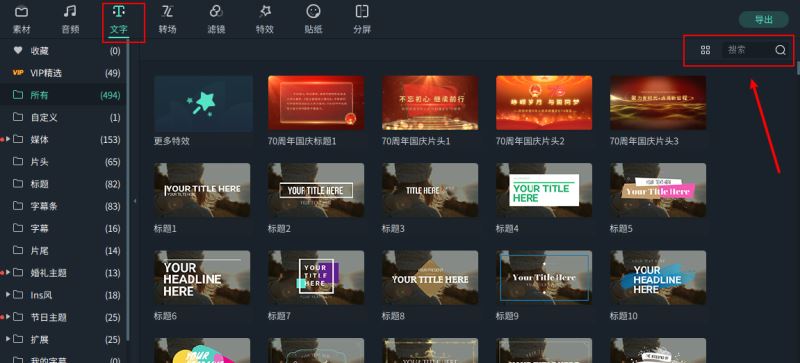800x363 pixels.
Task: Select the 自定义 folder
Action: click(x=63, y=117)
